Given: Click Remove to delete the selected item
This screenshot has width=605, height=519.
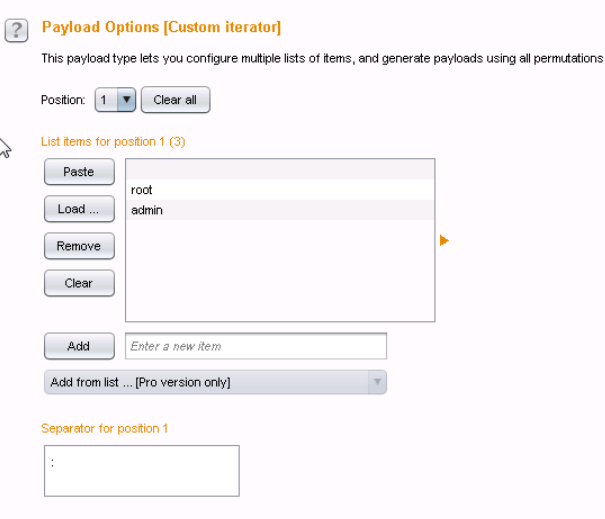Looking at the screenshot, I should (79, 246).
